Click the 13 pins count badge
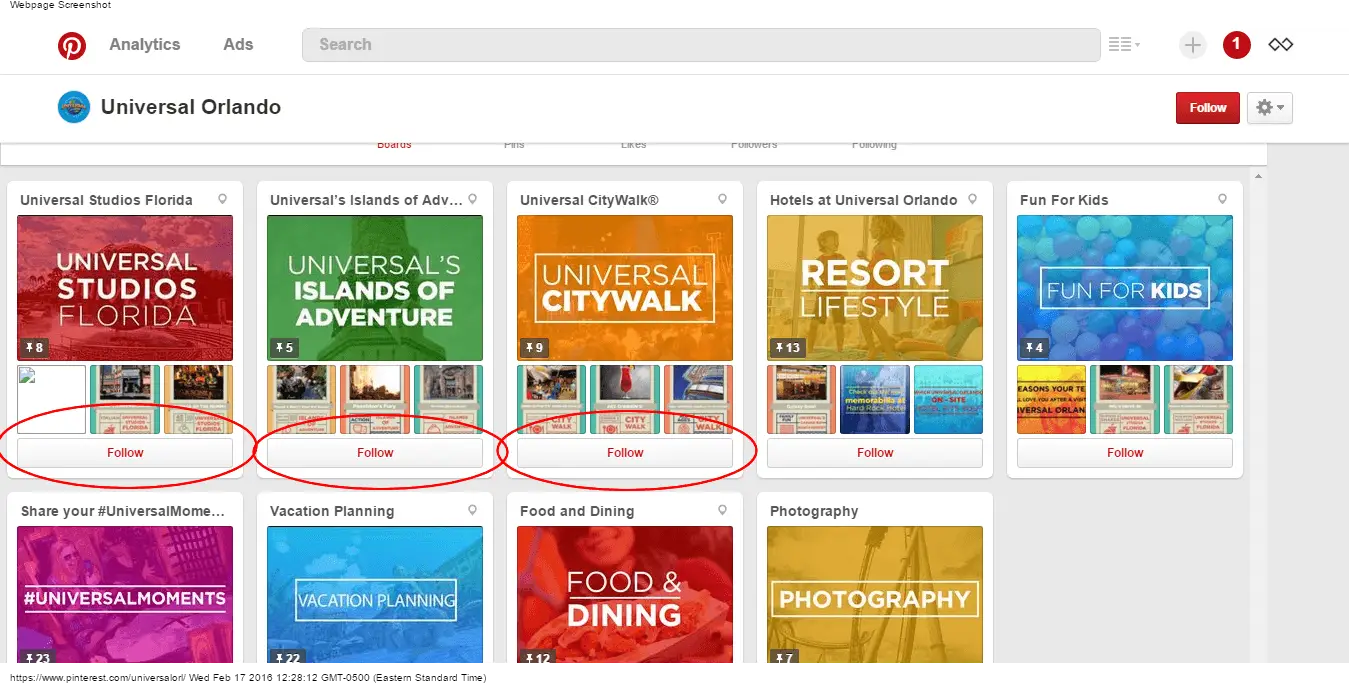Screen dimensions: 1349x683 pyautogui.click(x=789, y=348)
